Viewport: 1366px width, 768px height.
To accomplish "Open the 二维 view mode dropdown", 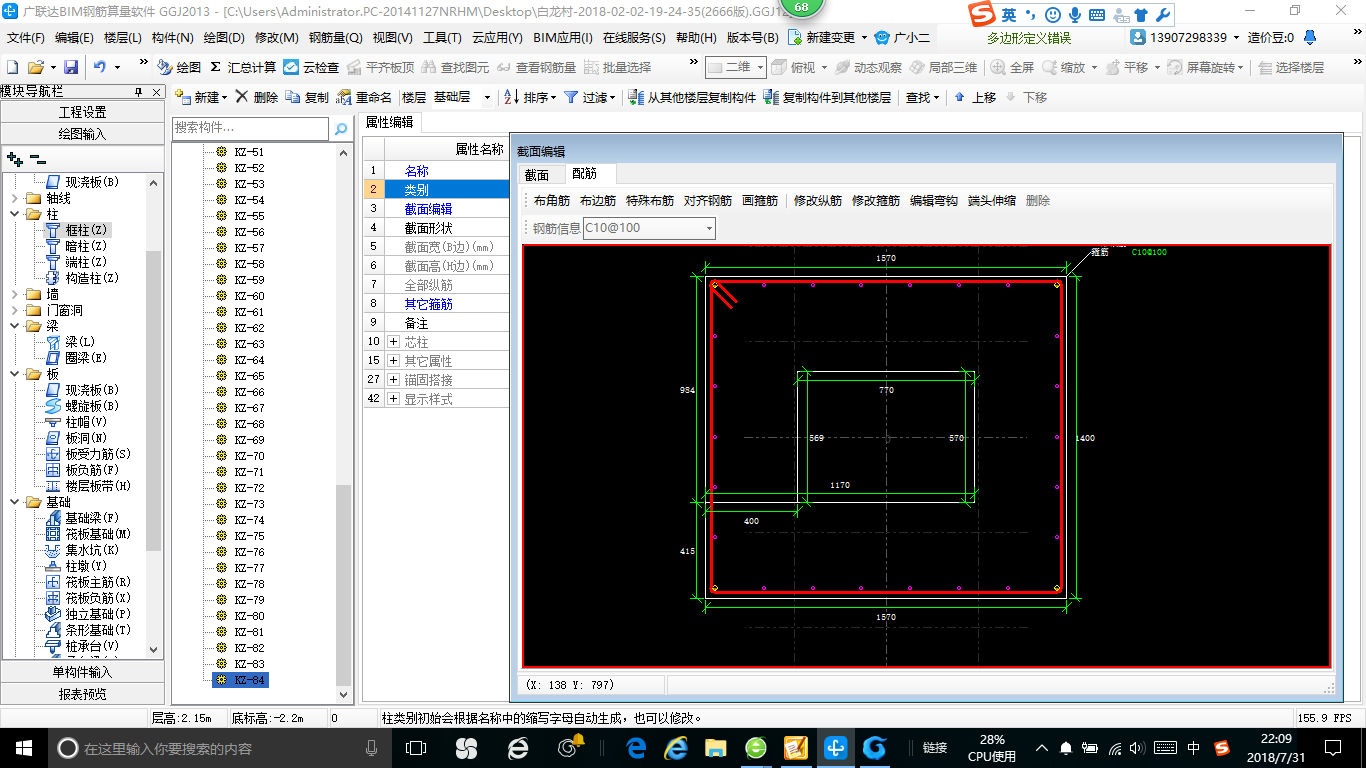I will (x=760, y=67).
